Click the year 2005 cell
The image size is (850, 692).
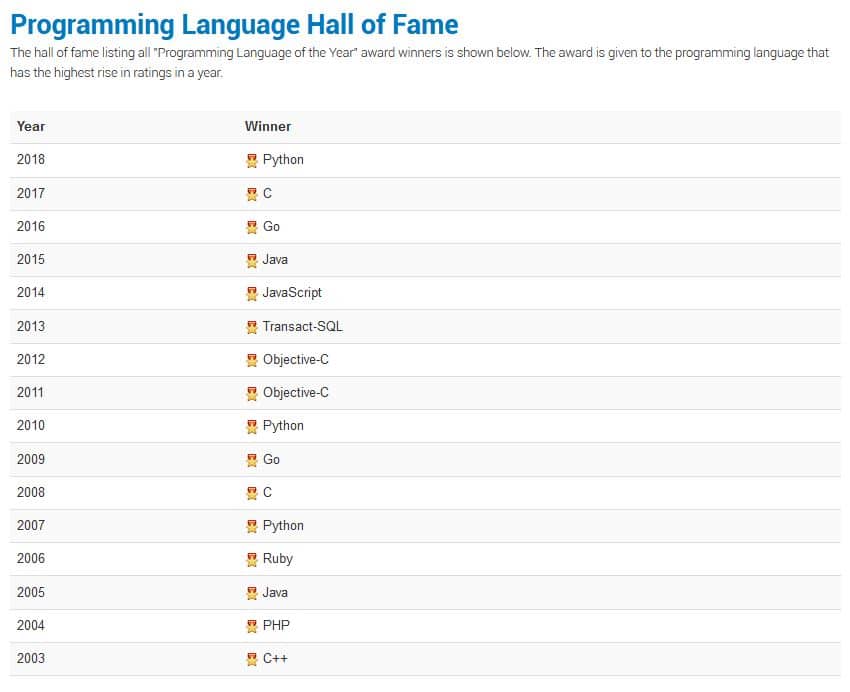click(x=31, y=592)
